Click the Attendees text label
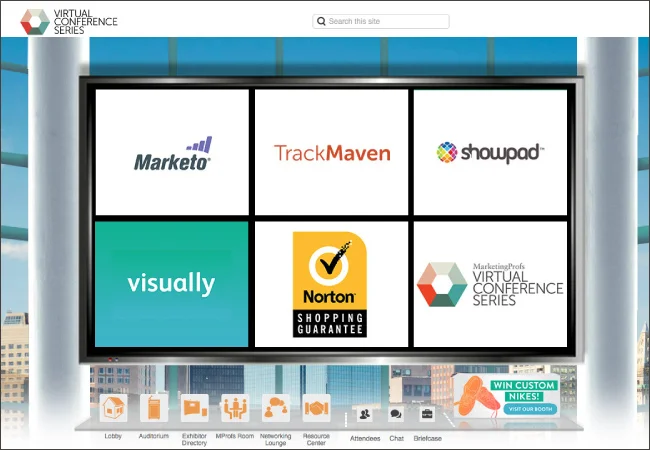This screenshot has width=650, height=450. tap(365, 438)
